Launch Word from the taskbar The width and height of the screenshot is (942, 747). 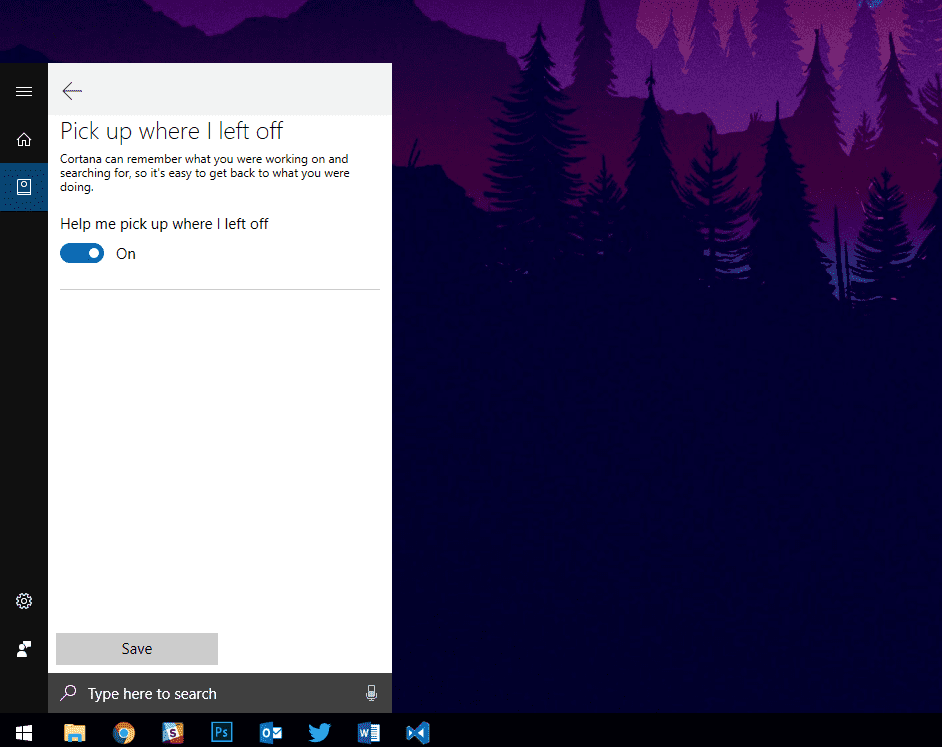[369, 733]
